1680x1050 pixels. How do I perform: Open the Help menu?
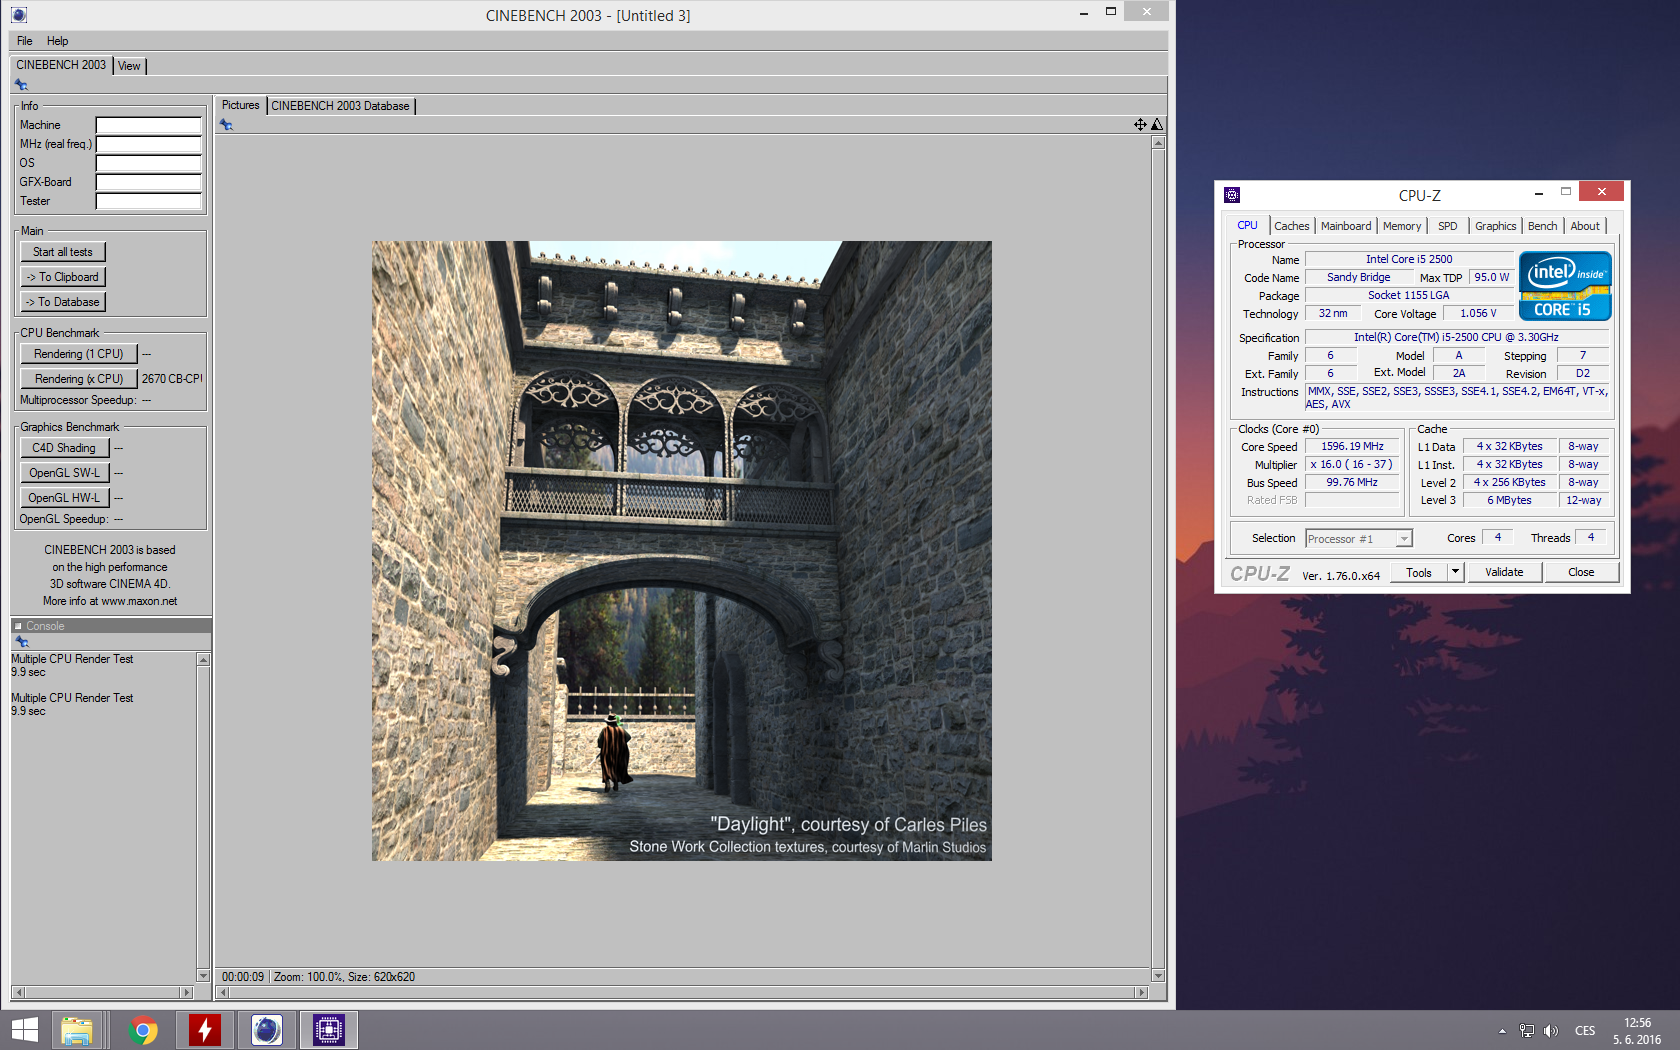point(58,41)
